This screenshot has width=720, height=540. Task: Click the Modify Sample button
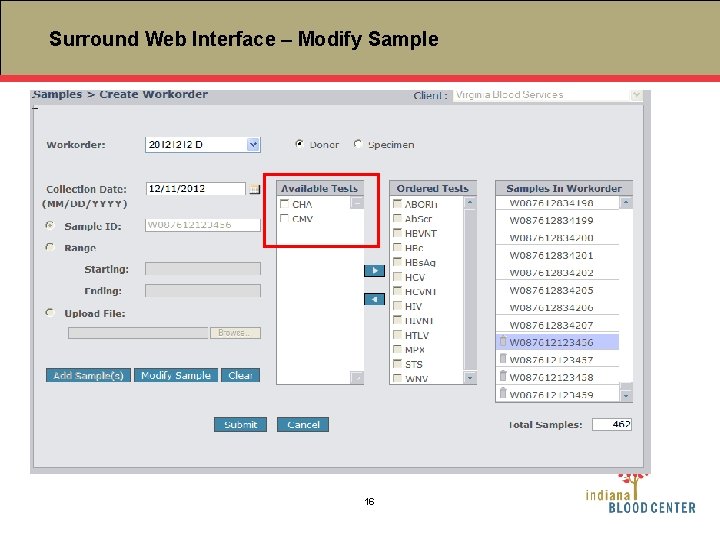click(176, 375)
